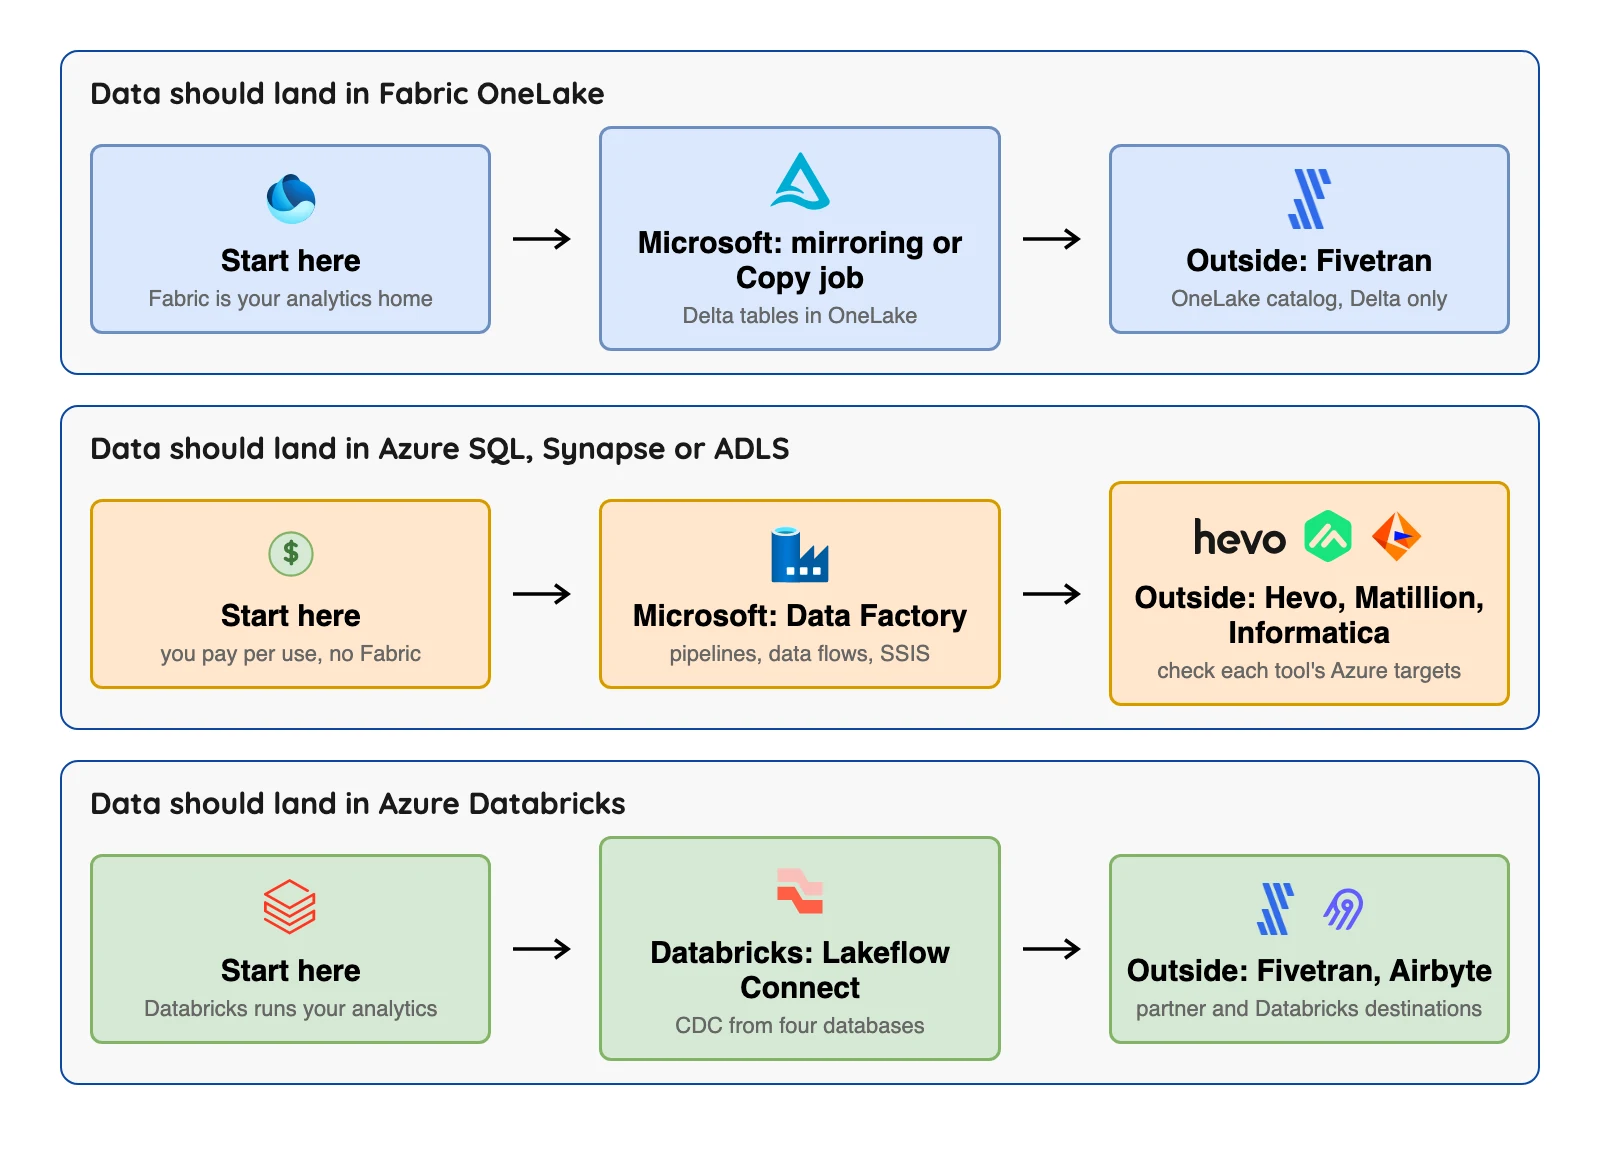The height and width of the screenshot is (1155, 1600).
Task: Select 'Data should land in Fabric OneLake' heading
Action: click(347, 94)
